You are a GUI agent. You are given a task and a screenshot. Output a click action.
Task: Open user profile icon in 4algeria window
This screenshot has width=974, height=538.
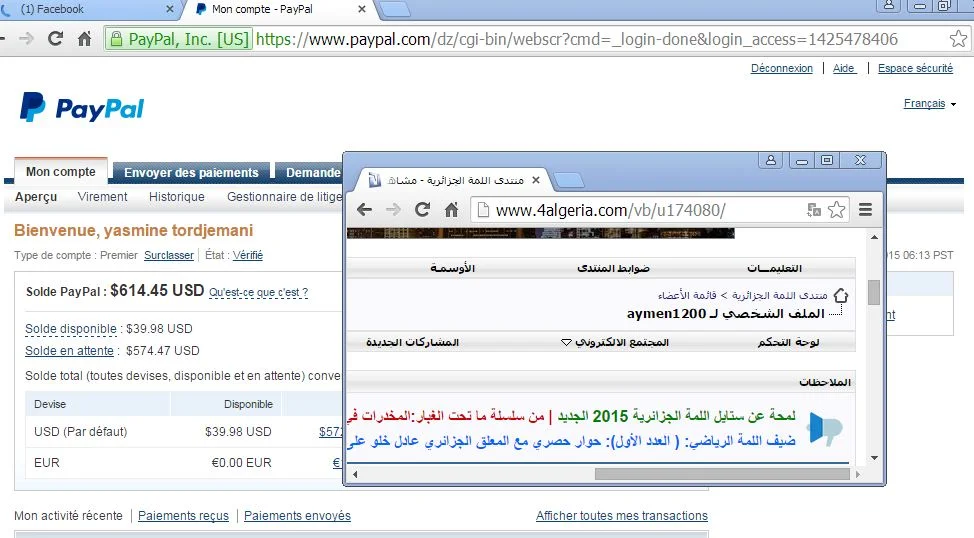coord(771,160)
